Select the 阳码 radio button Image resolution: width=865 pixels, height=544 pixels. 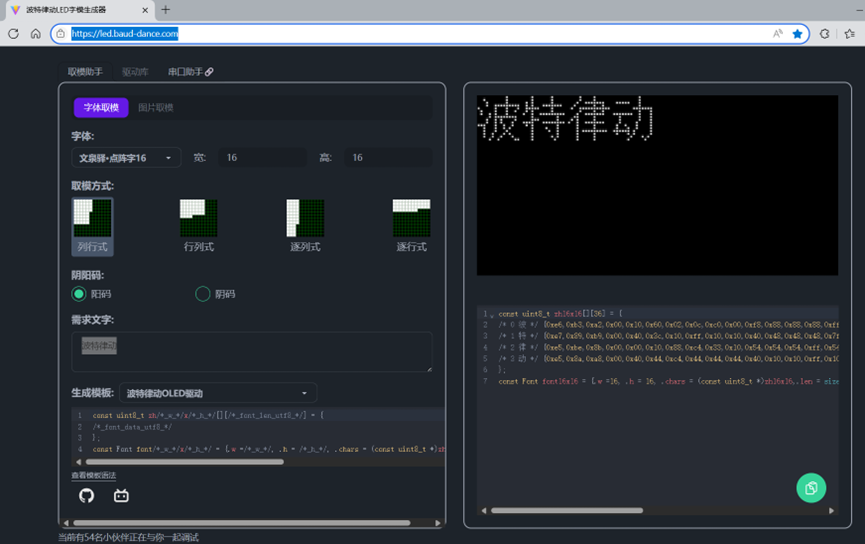(79, 294)
